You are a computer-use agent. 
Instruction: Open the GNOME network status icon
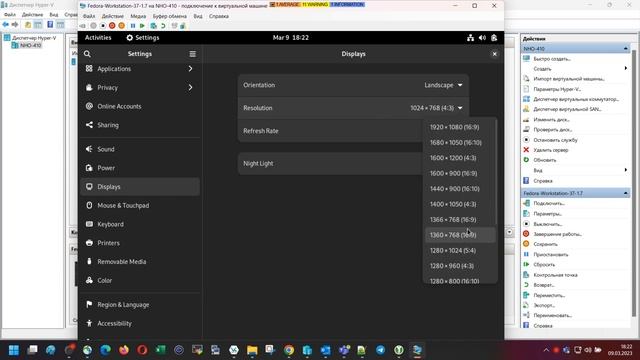click(471, 38)
